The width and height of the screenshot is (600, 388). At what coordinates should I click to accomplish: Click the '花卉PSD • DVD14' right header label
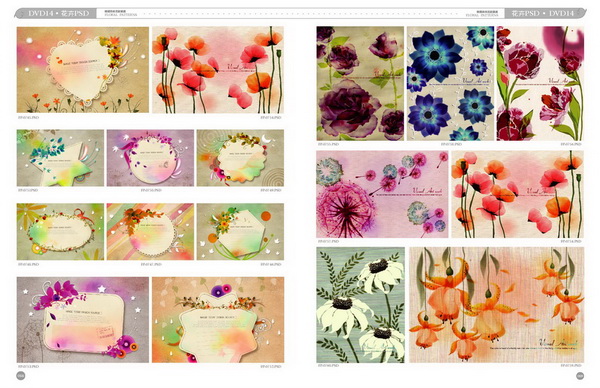tap(543, 13)
